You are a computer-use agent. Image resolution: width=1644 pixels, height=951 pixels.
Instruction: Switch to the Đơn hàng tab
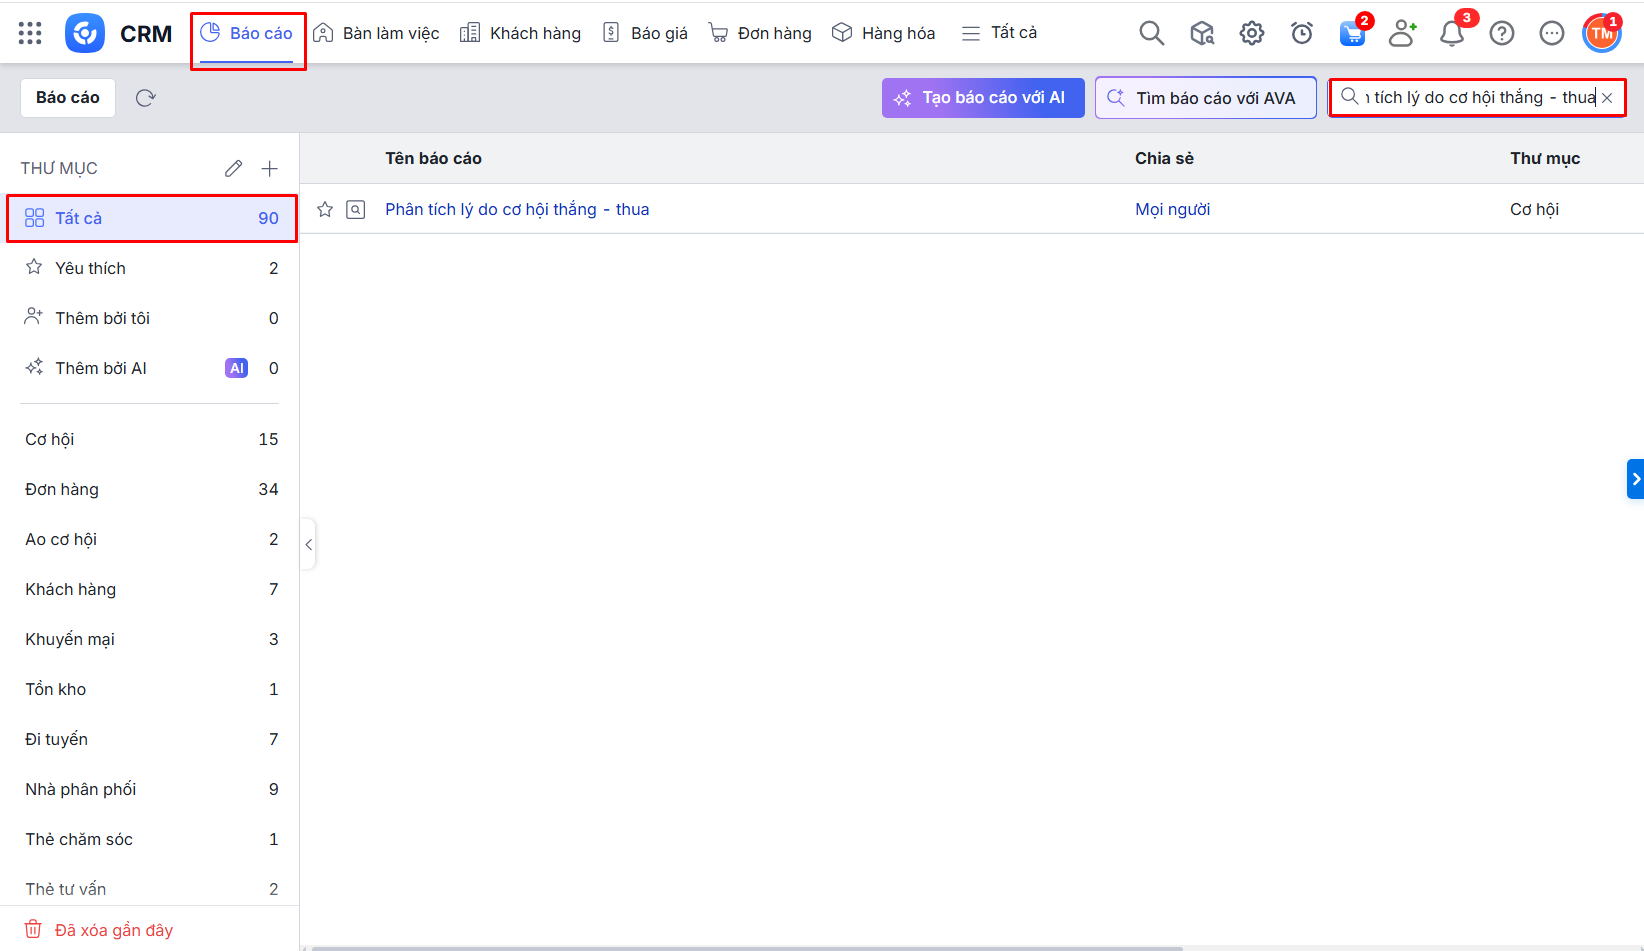click(760, 33)
